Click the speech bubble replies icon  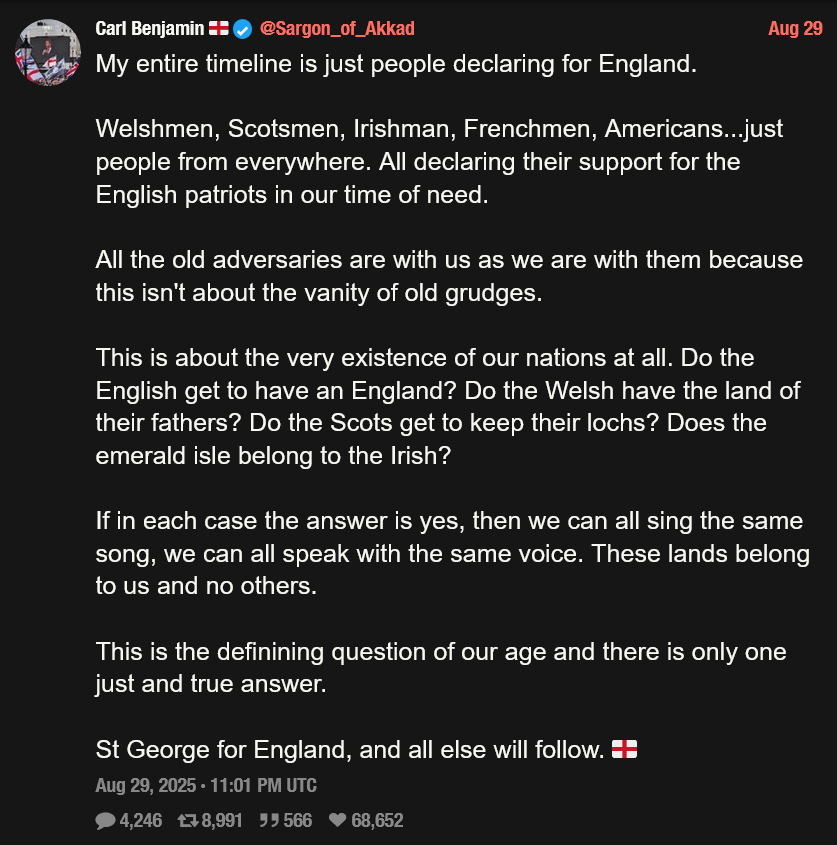pos(105,821)
